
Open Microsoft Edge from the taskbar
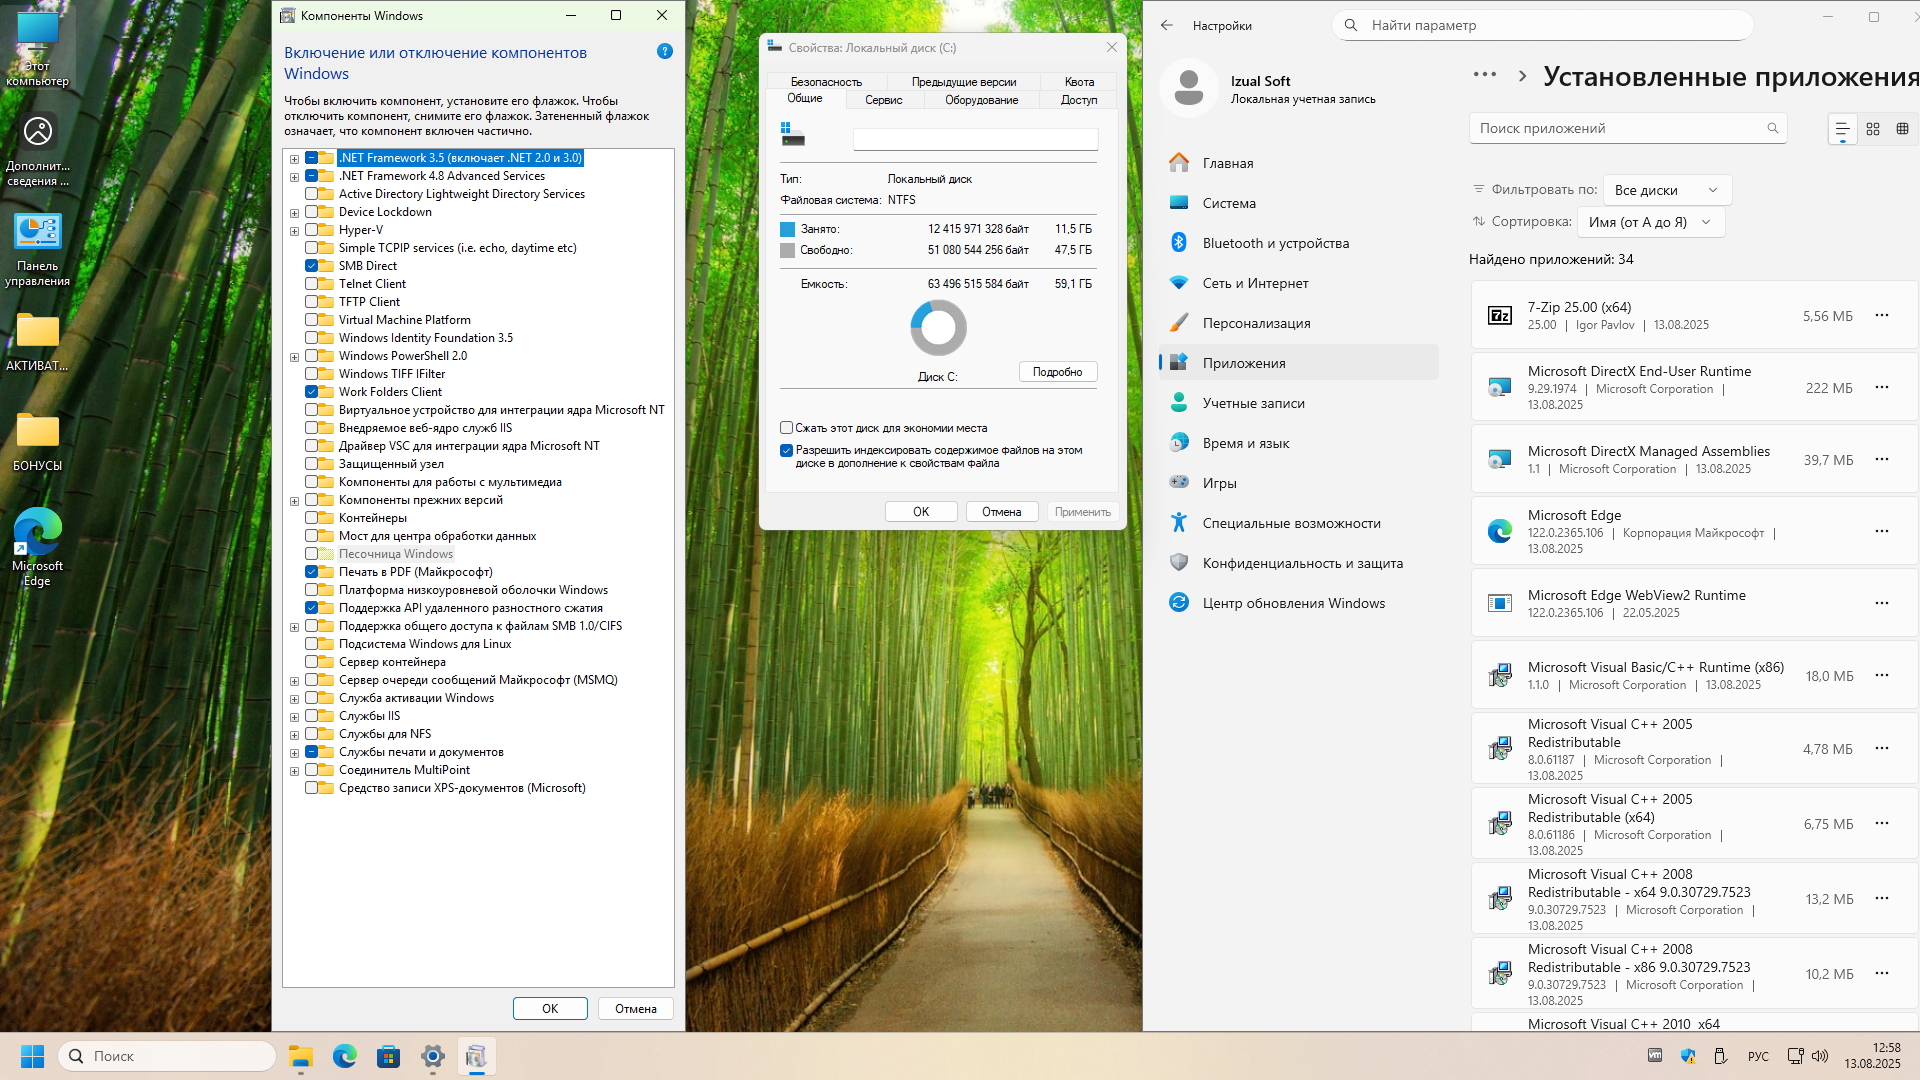point(345,1056)
